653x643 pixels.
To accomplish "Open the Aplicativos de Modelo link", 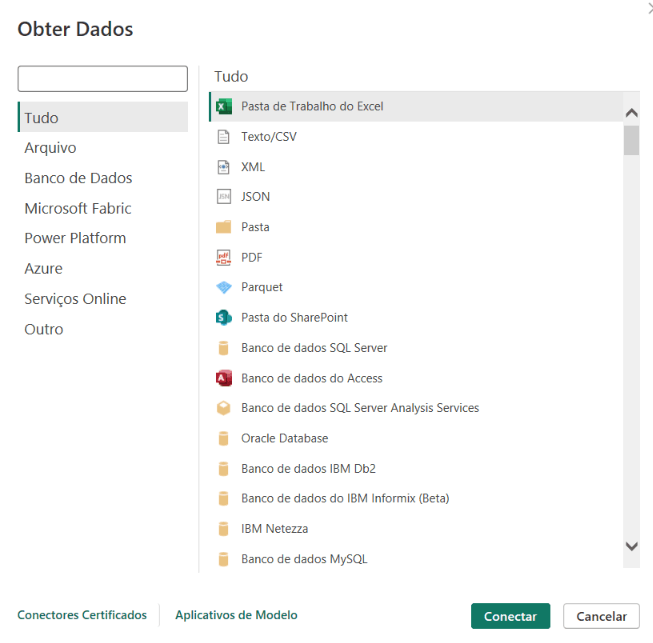I will point(236,615).
